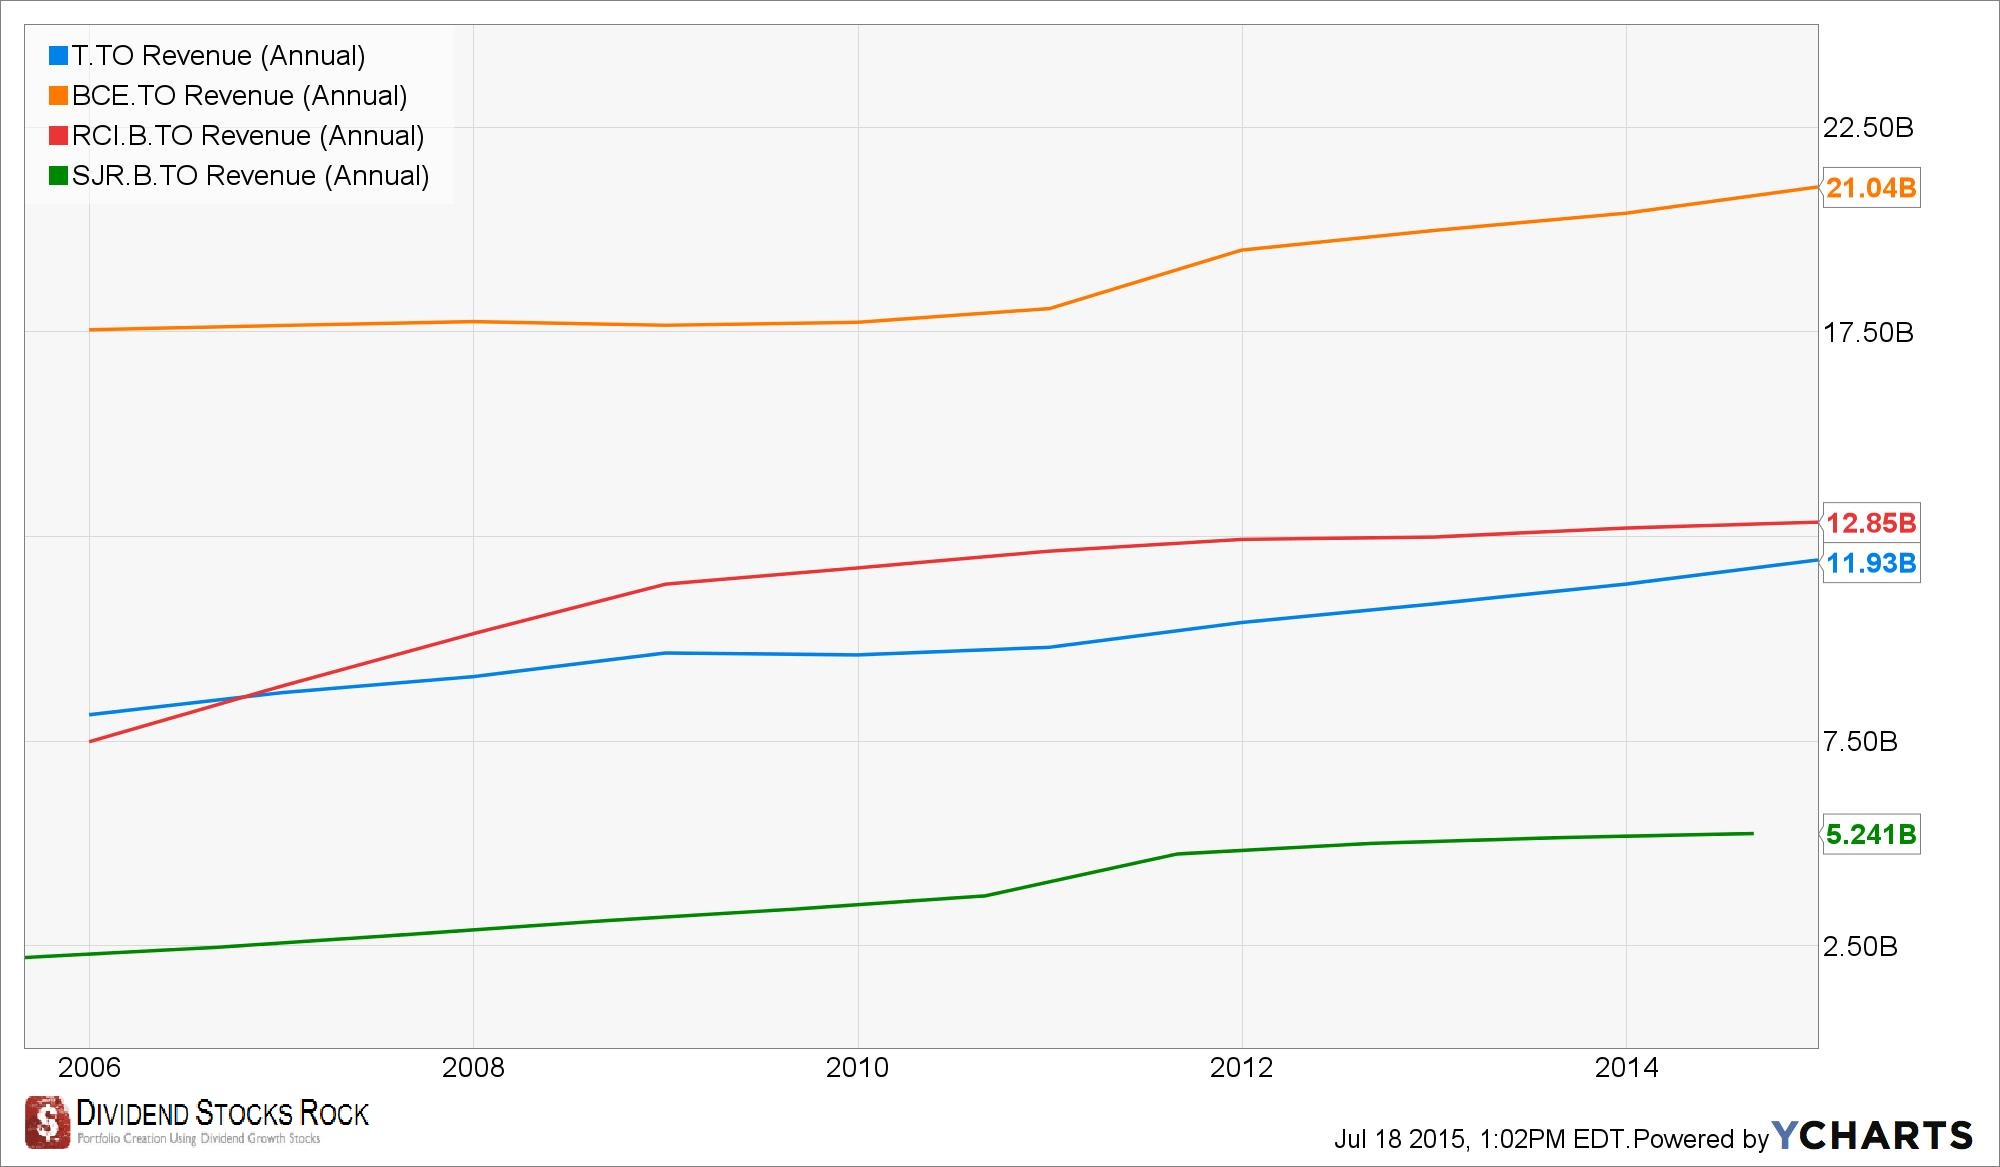Click the Dividend Stocks Rock dollar logo icon
This screenshot has width=2000, height=1167.
pos(47,1121)
